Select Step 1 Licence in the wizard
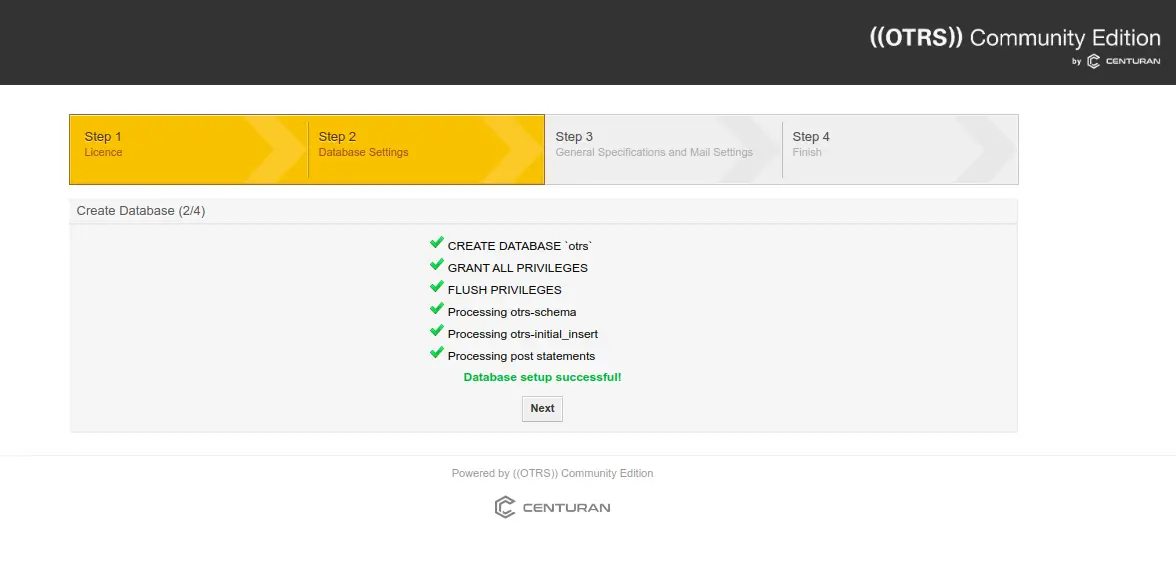Image resolution: width=1176 pixels, height=566 pixels. point(188,149)
